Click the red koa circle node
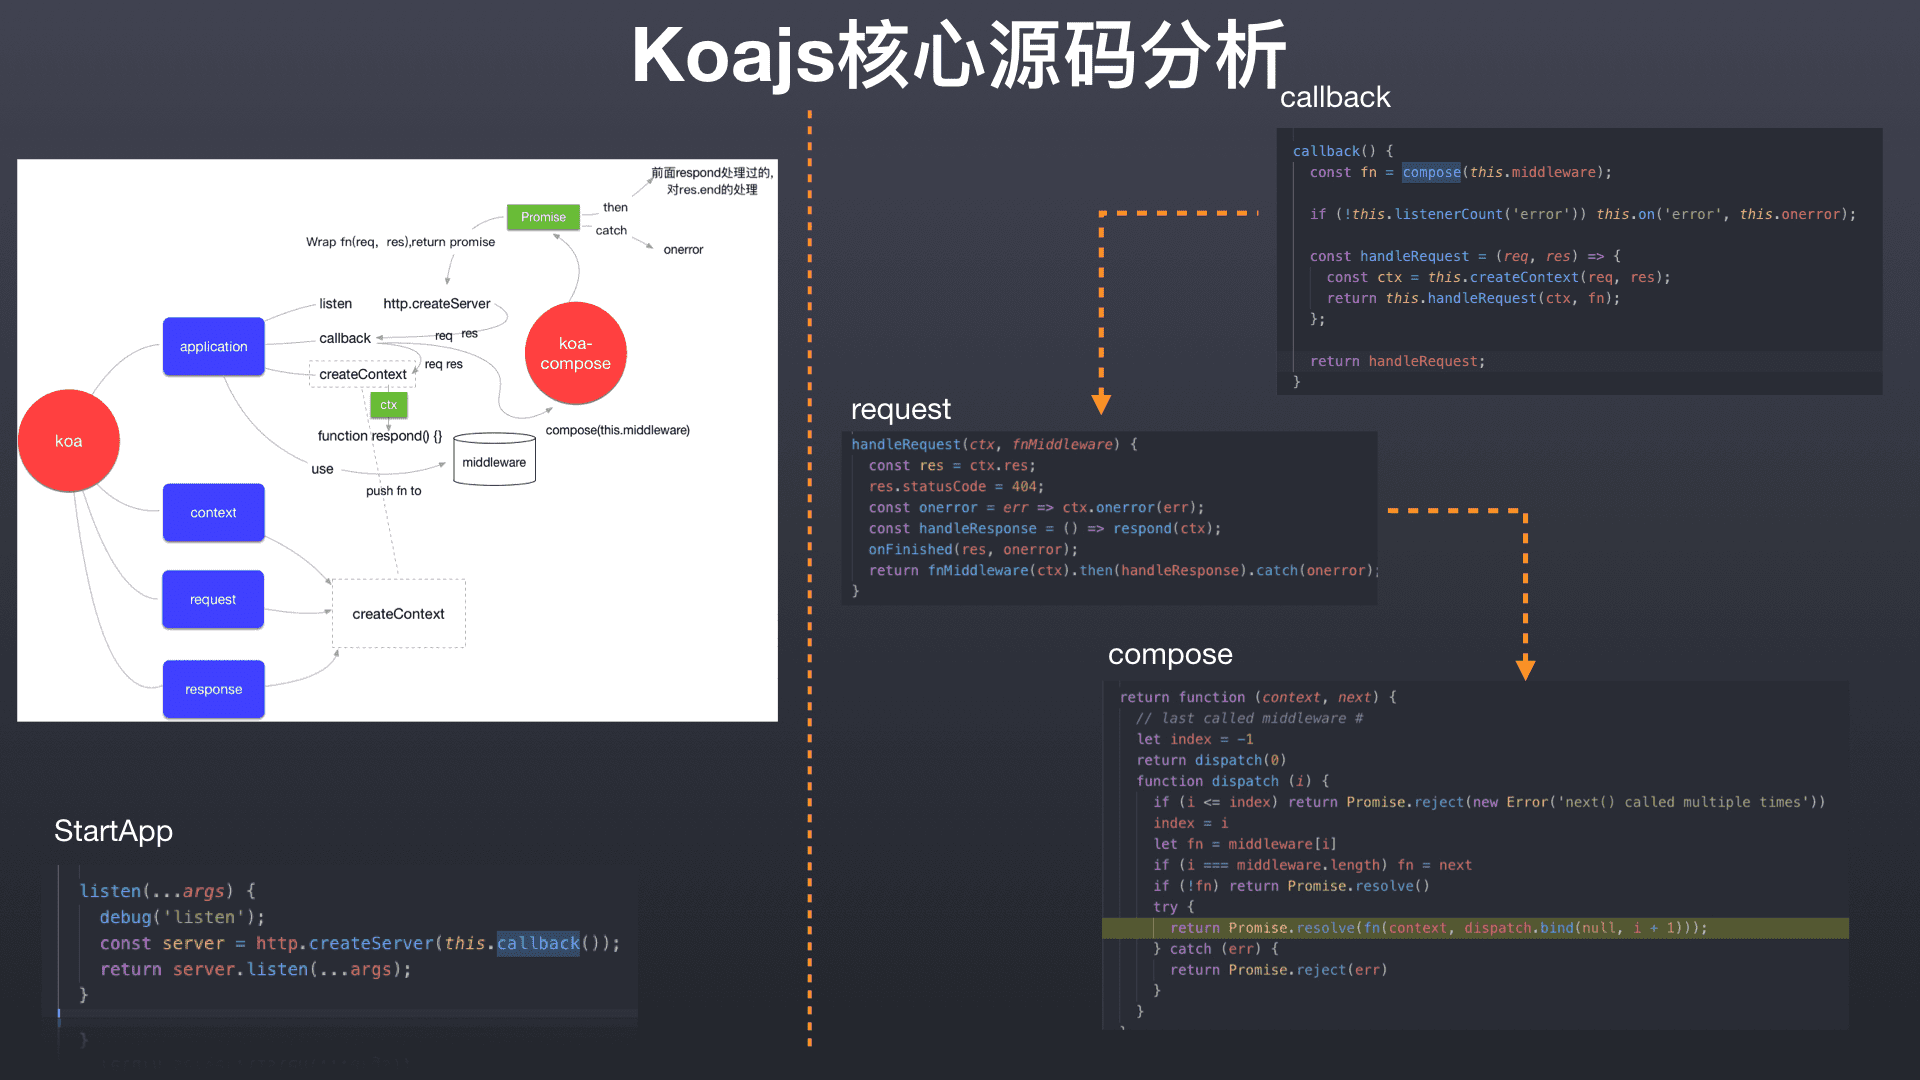Screen dimensions: 1920x1080 point(69,441)
